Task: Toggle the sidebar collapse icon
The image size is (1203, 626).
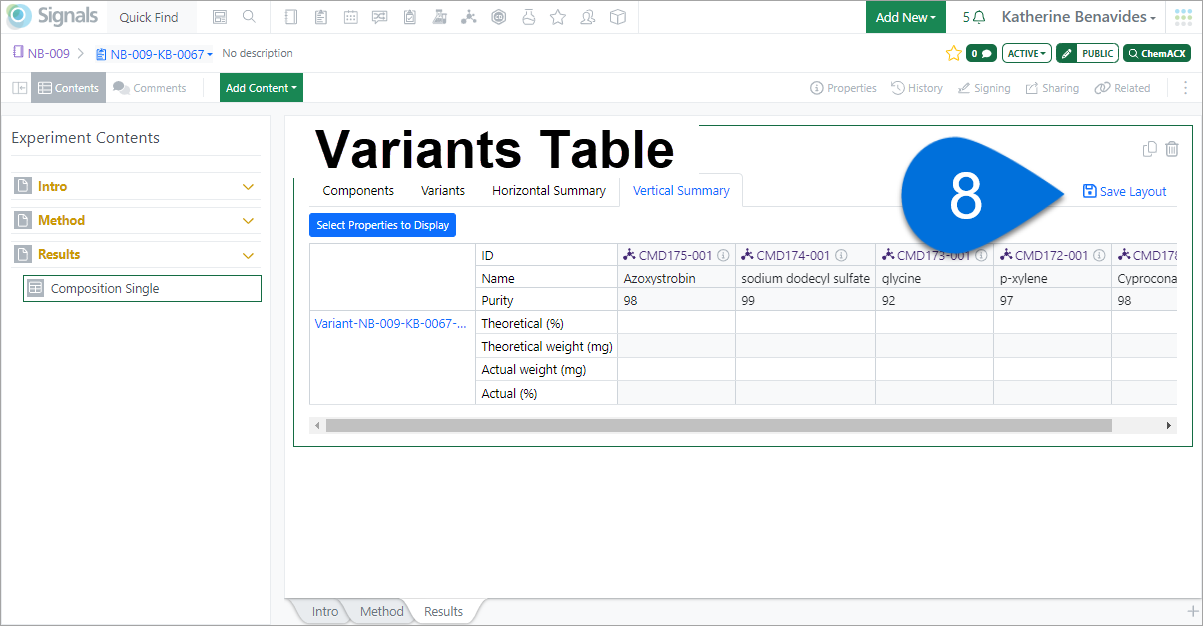Action: tap(19, 88)
